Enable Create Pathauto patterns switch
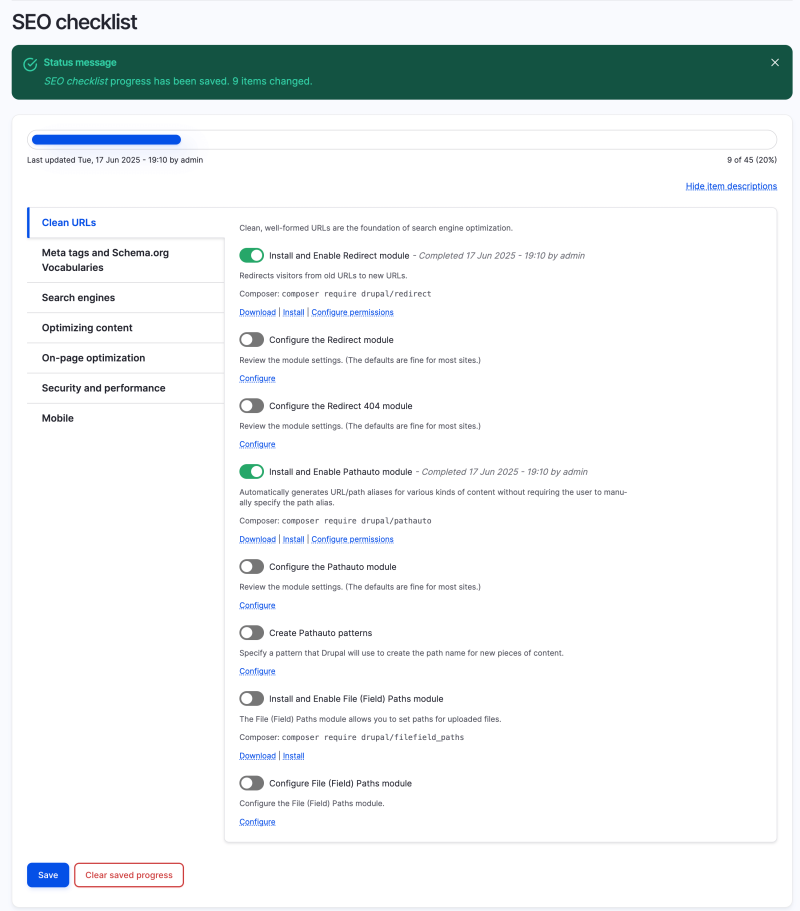Viewport: 800px width, 911px height. point(252,633)
